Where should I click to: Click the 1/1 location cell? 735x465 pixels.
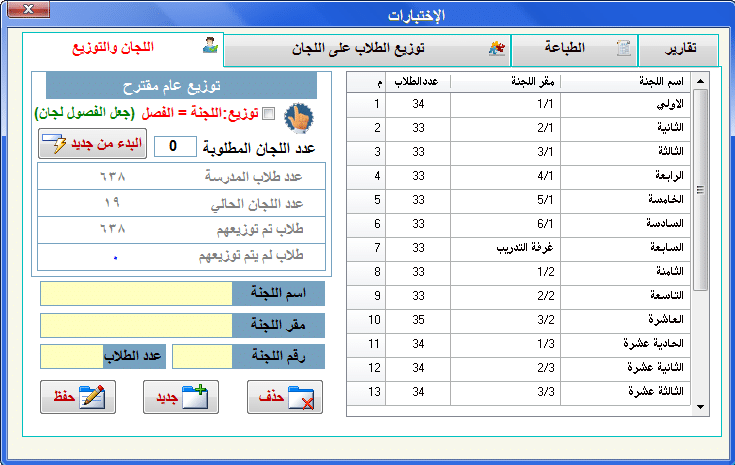505,104
